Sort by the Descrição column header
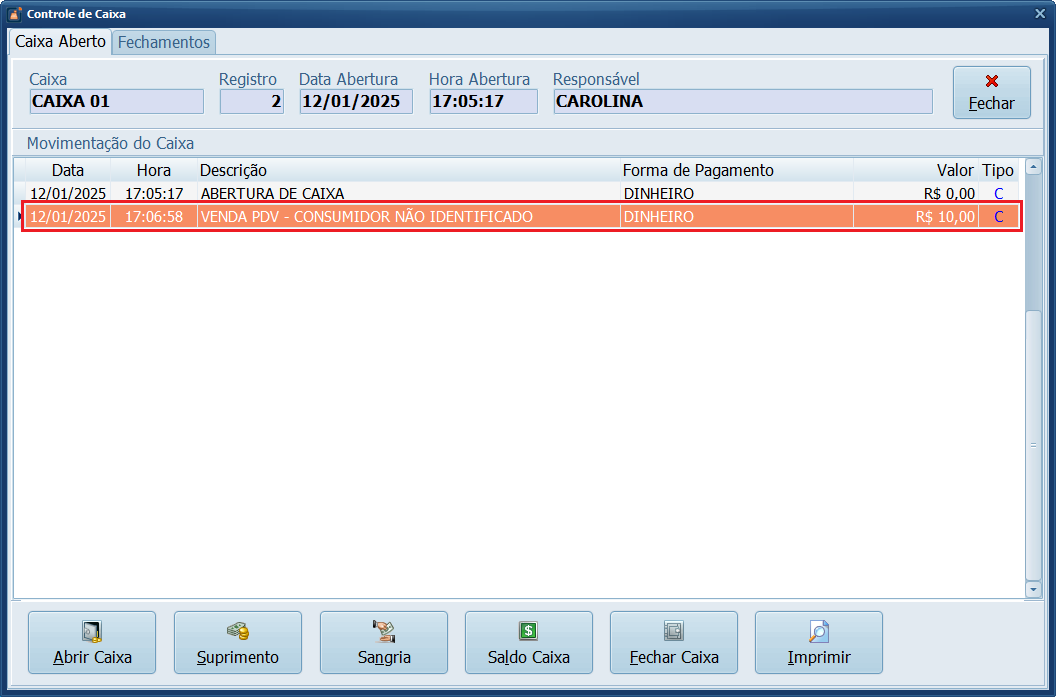1056x697 pixels. pyautogui.click(x=233, y=170)
